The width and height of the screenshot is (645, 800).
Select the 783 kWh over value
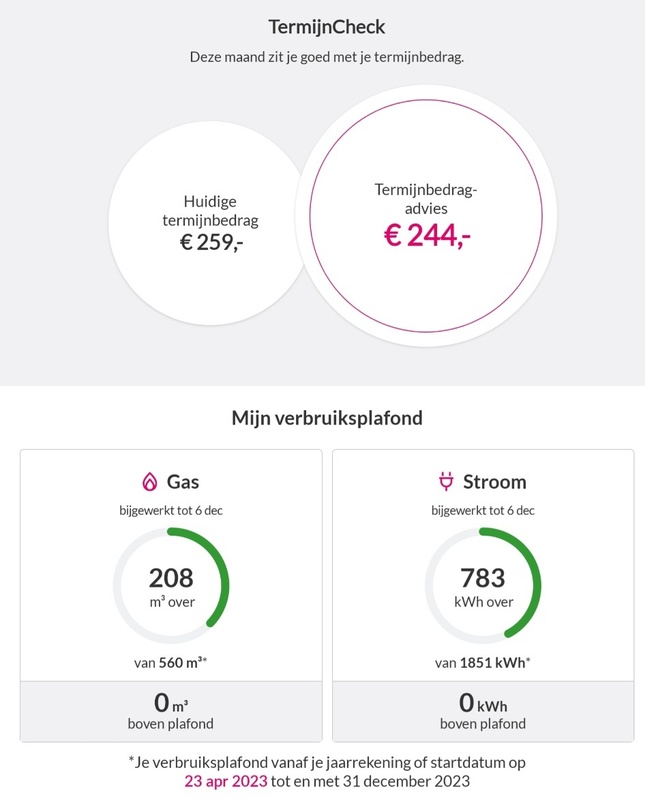click(483, 587)
